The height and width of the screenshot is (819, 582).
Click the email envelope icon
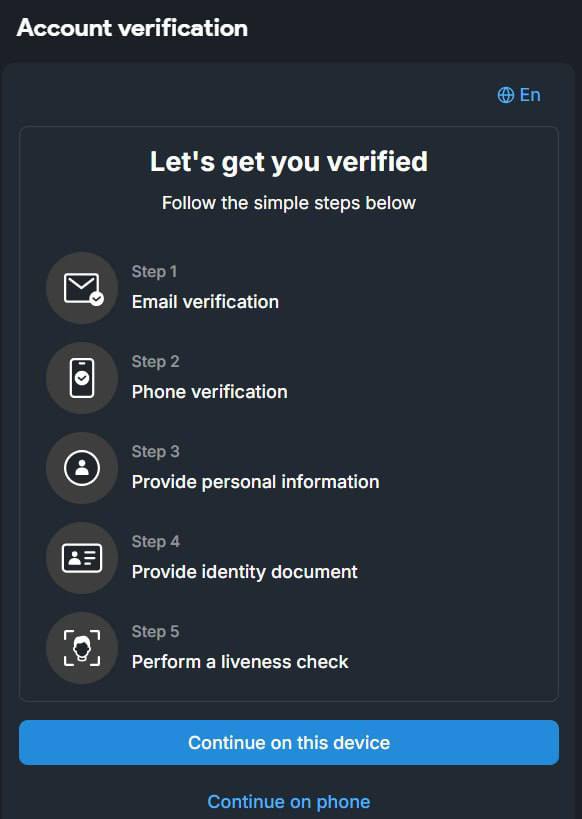(x=83, y=288)
